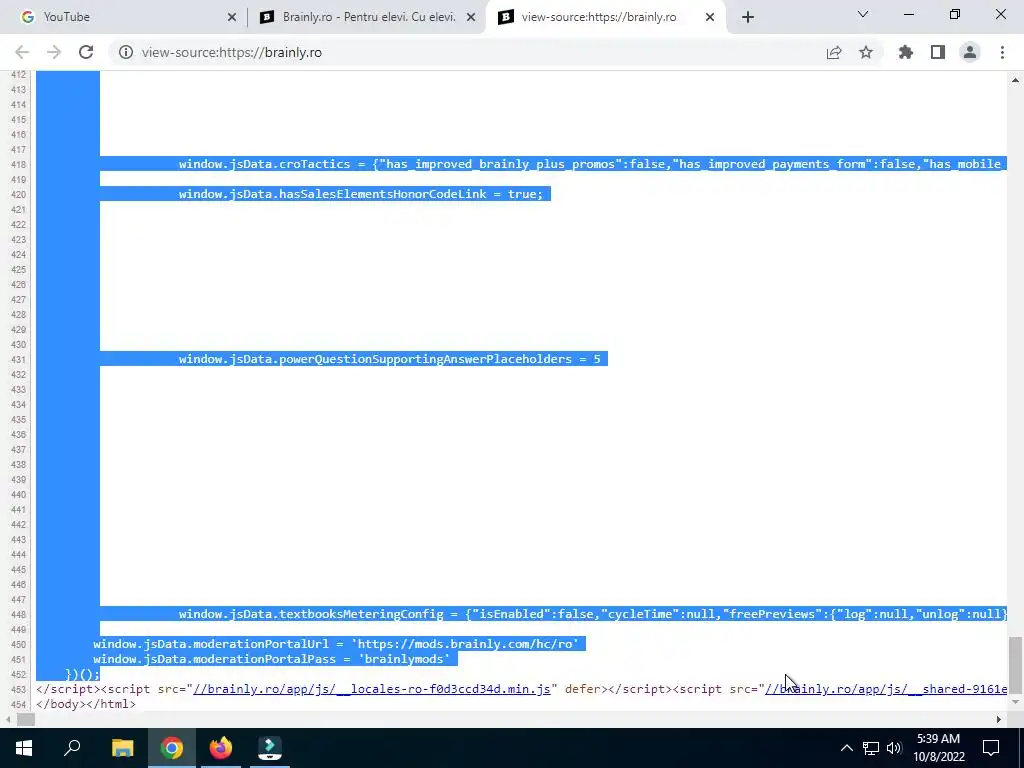The height and width of the screenshot is (768, 1024).
Task: Close the view-source tab
Action: tap(710, 18)
